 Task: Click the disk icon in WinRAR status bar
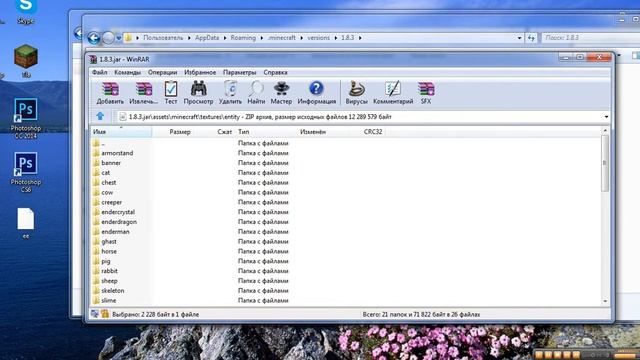[95, 313]
